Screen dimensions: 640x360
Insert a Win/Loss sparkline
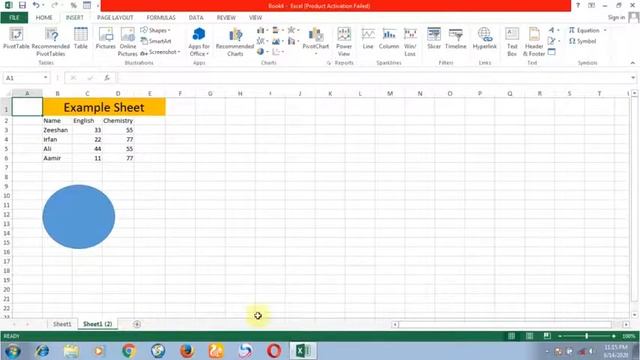tap(410, 42)
